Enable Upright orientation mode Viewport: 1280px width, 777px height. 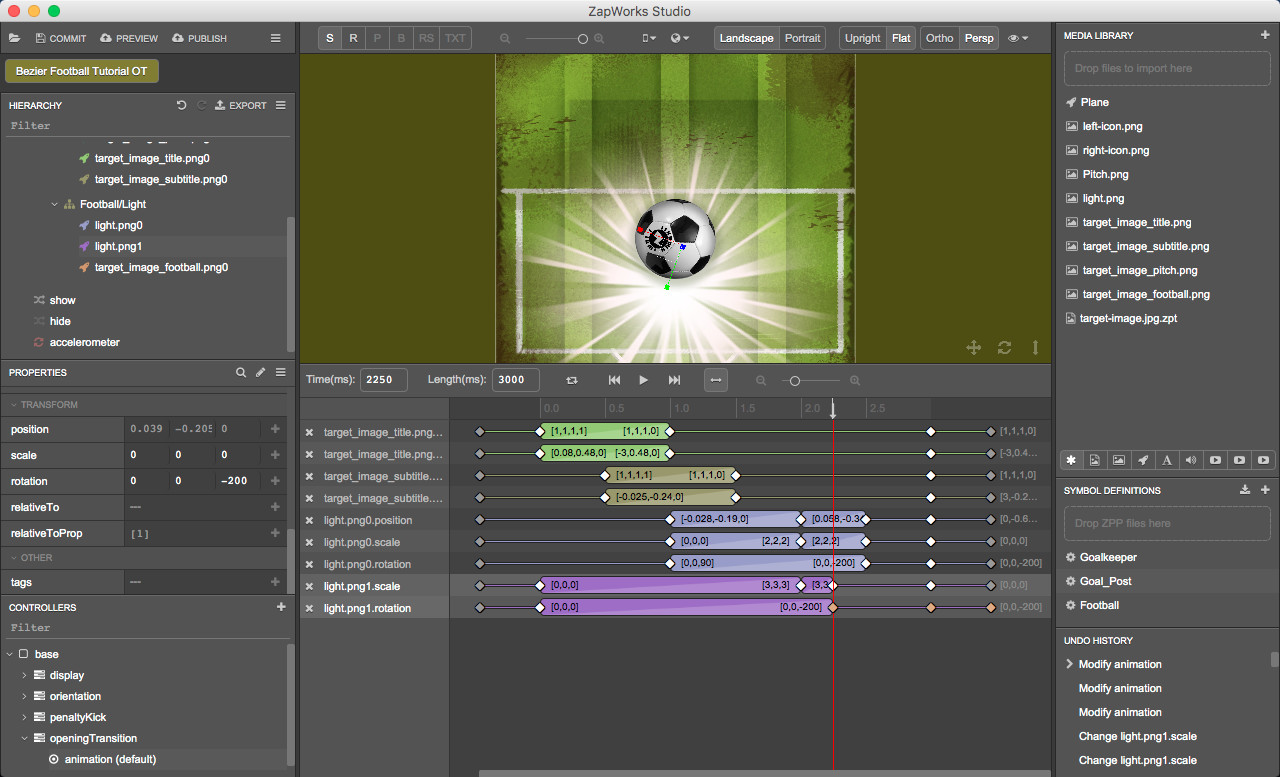tap(862, 37)
